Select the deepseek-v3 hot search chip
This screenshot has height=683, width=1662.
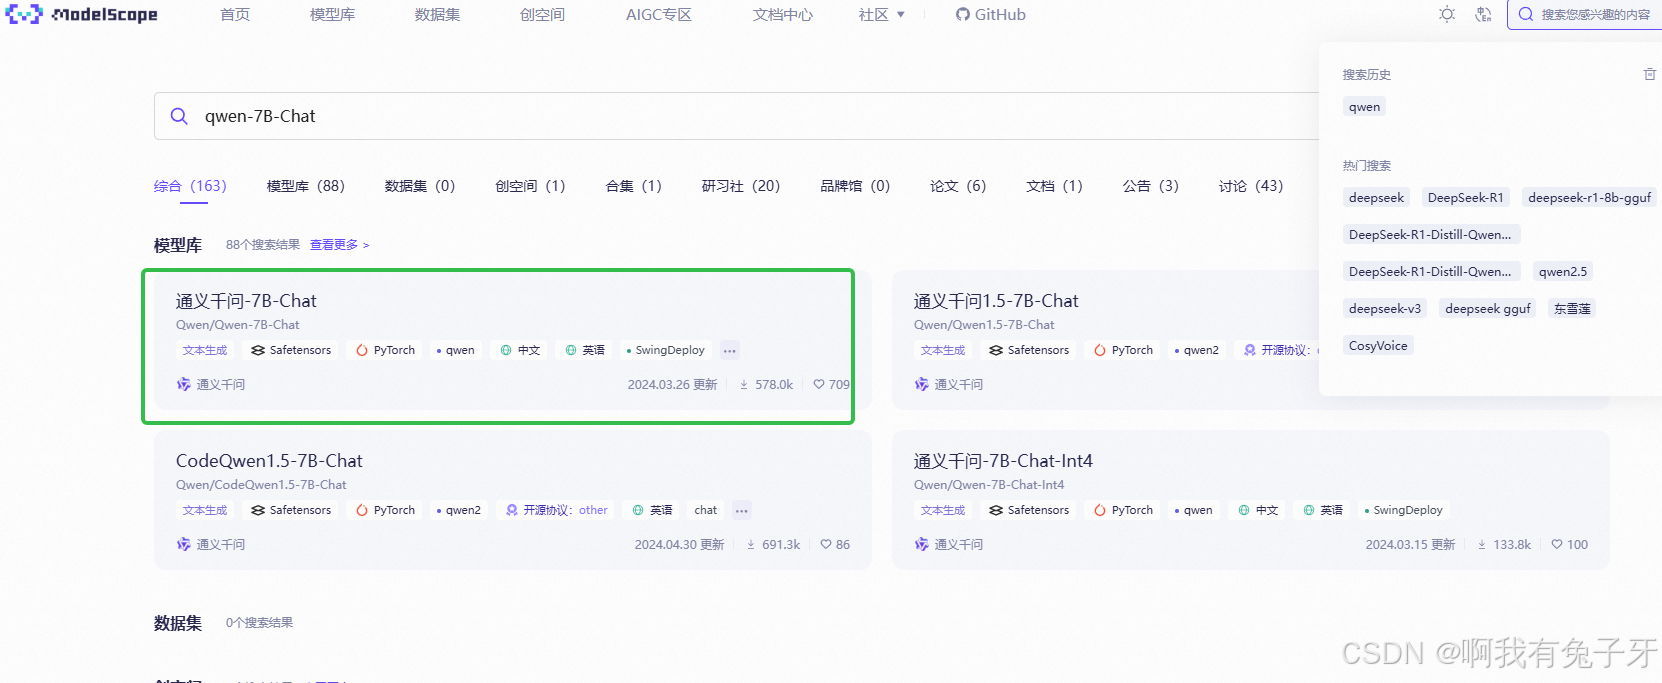click(1385, 308)
